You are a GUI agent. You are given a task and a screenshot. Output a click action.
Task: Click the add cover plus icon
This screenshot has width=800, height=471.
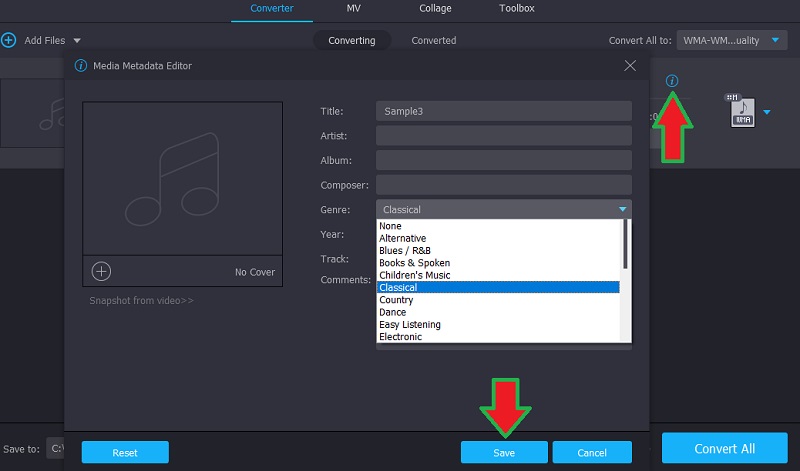(101, 271)
